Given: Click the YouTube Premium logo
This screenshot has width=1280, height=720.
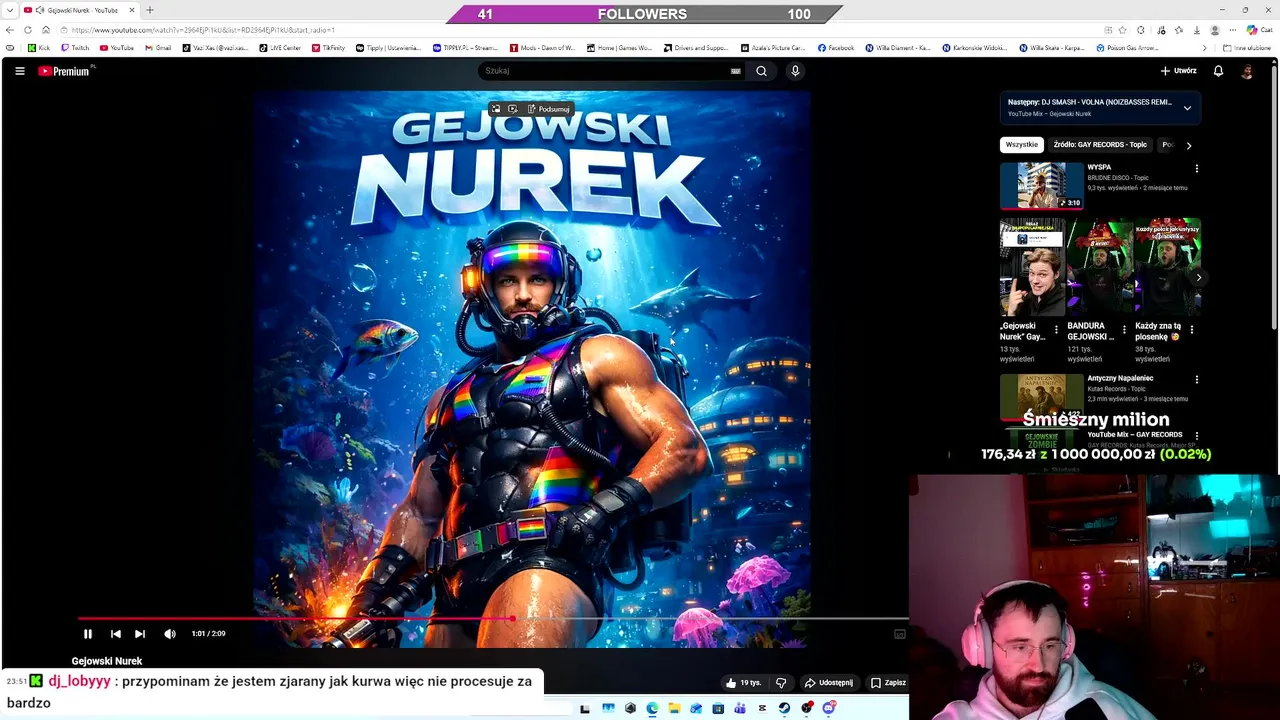Looking at the screenshot, I should coord(65,71).
